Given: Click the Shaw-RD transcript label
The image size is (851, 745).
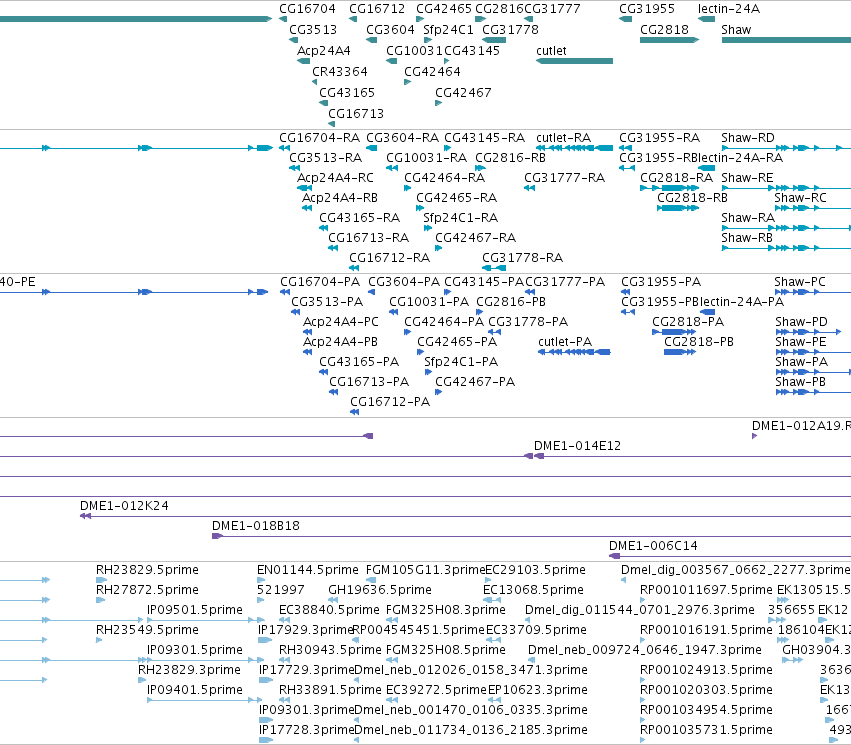Looking at the screenshot, I should tap(748, 138).
